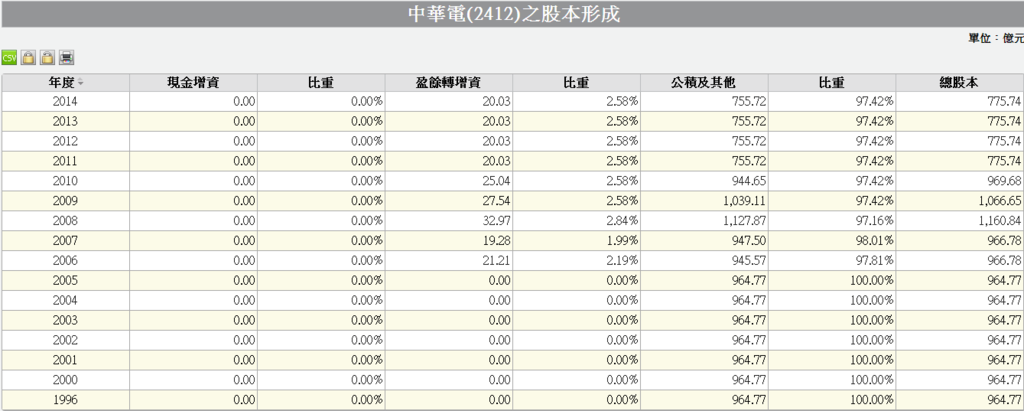Click the 944.65 value in the 2010 row
This screenshot has height=411, width=1024.
tap(750, 181)
